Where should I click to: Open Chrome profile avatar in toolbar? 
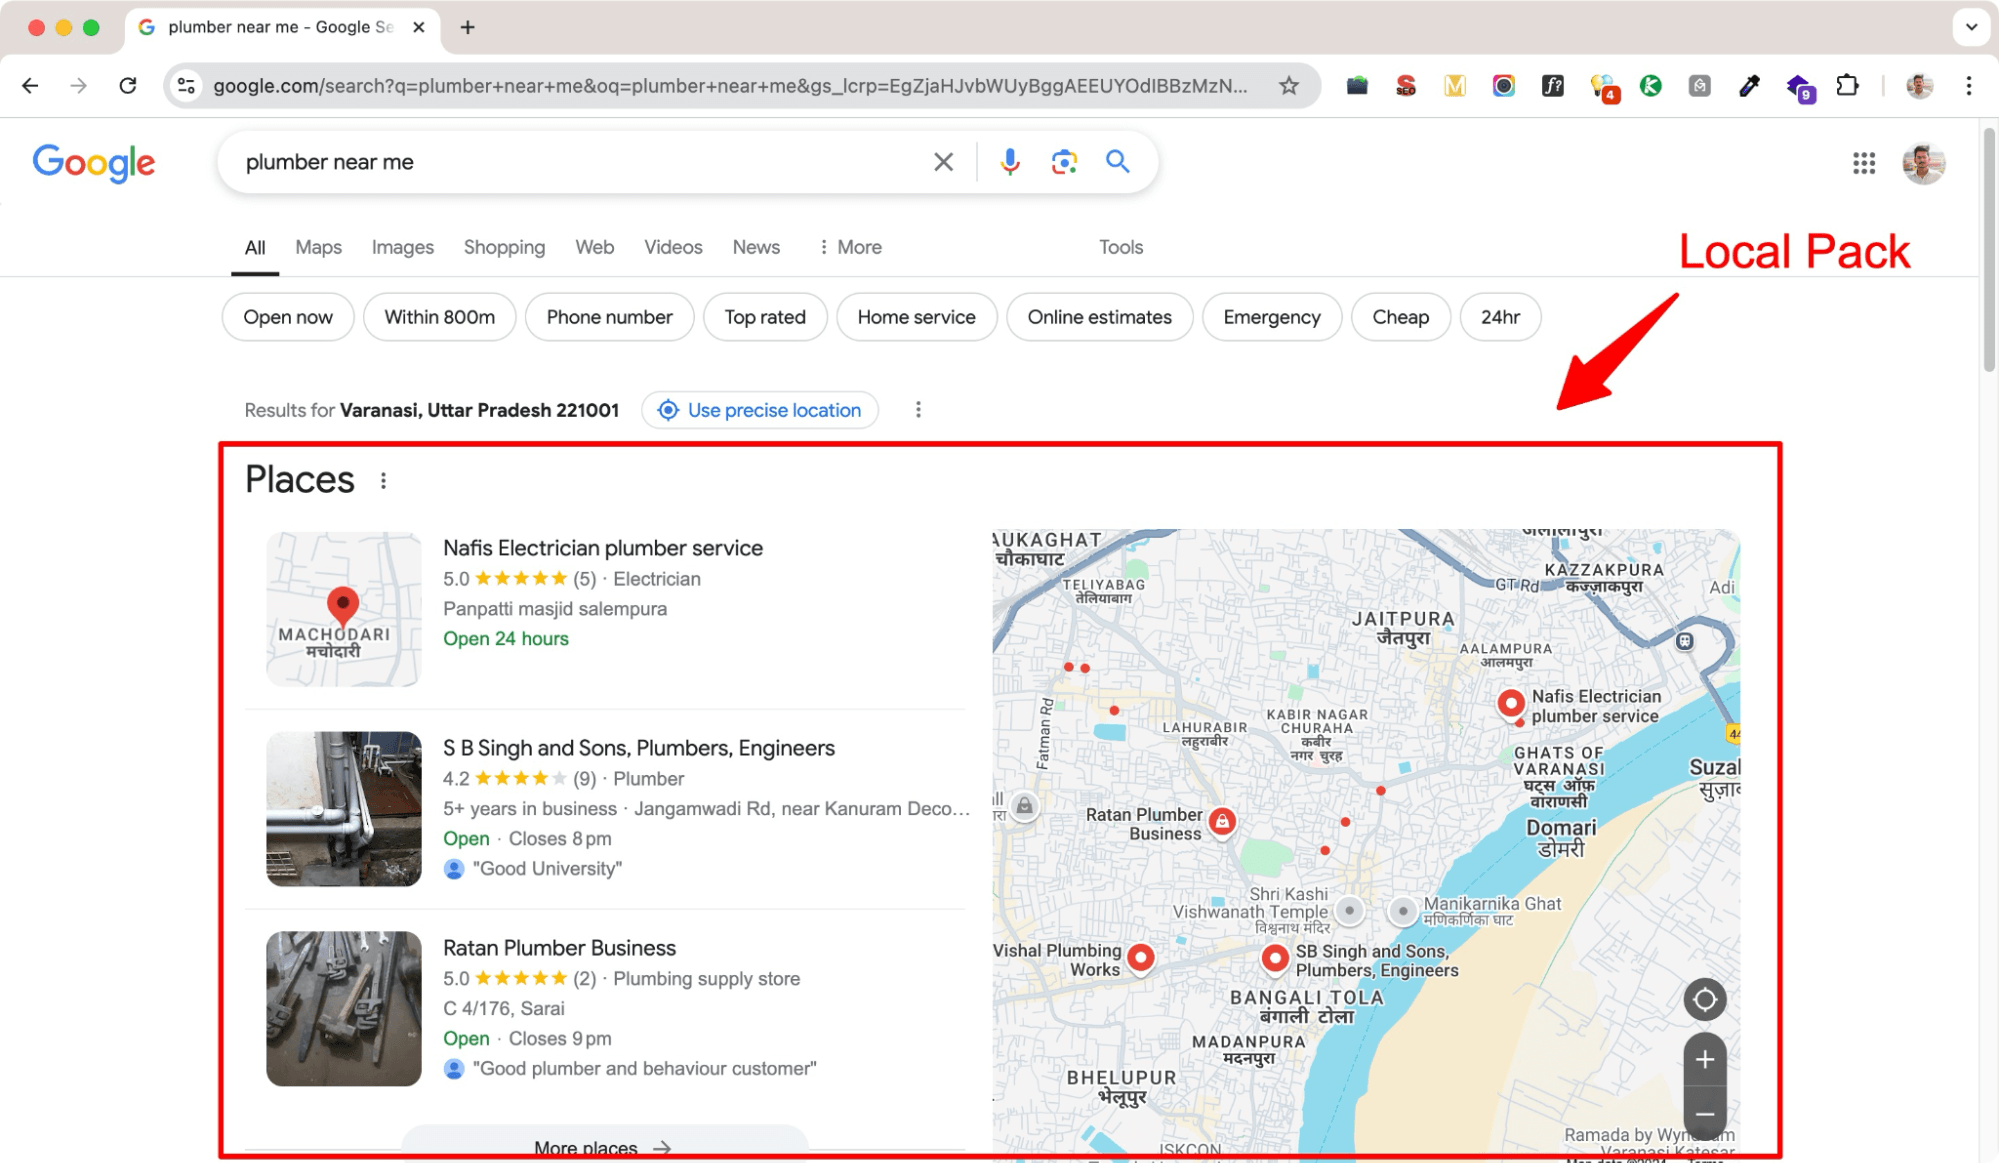pyautogui.click(x=1919, y=86)
